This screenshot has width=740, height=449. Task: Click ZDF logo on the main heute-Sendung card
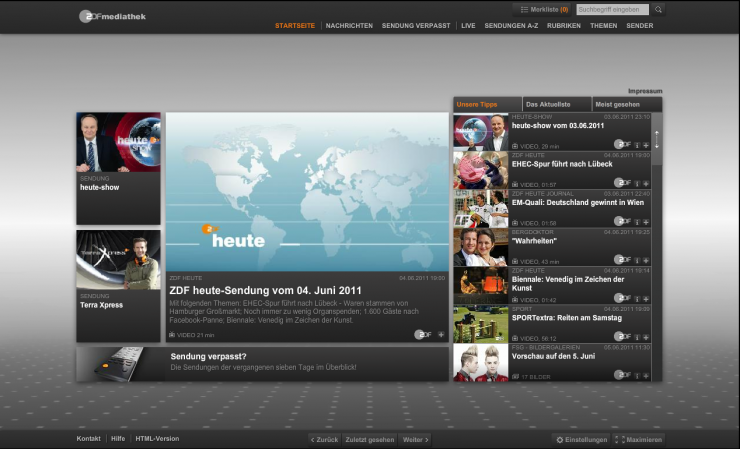coord(423,334)
